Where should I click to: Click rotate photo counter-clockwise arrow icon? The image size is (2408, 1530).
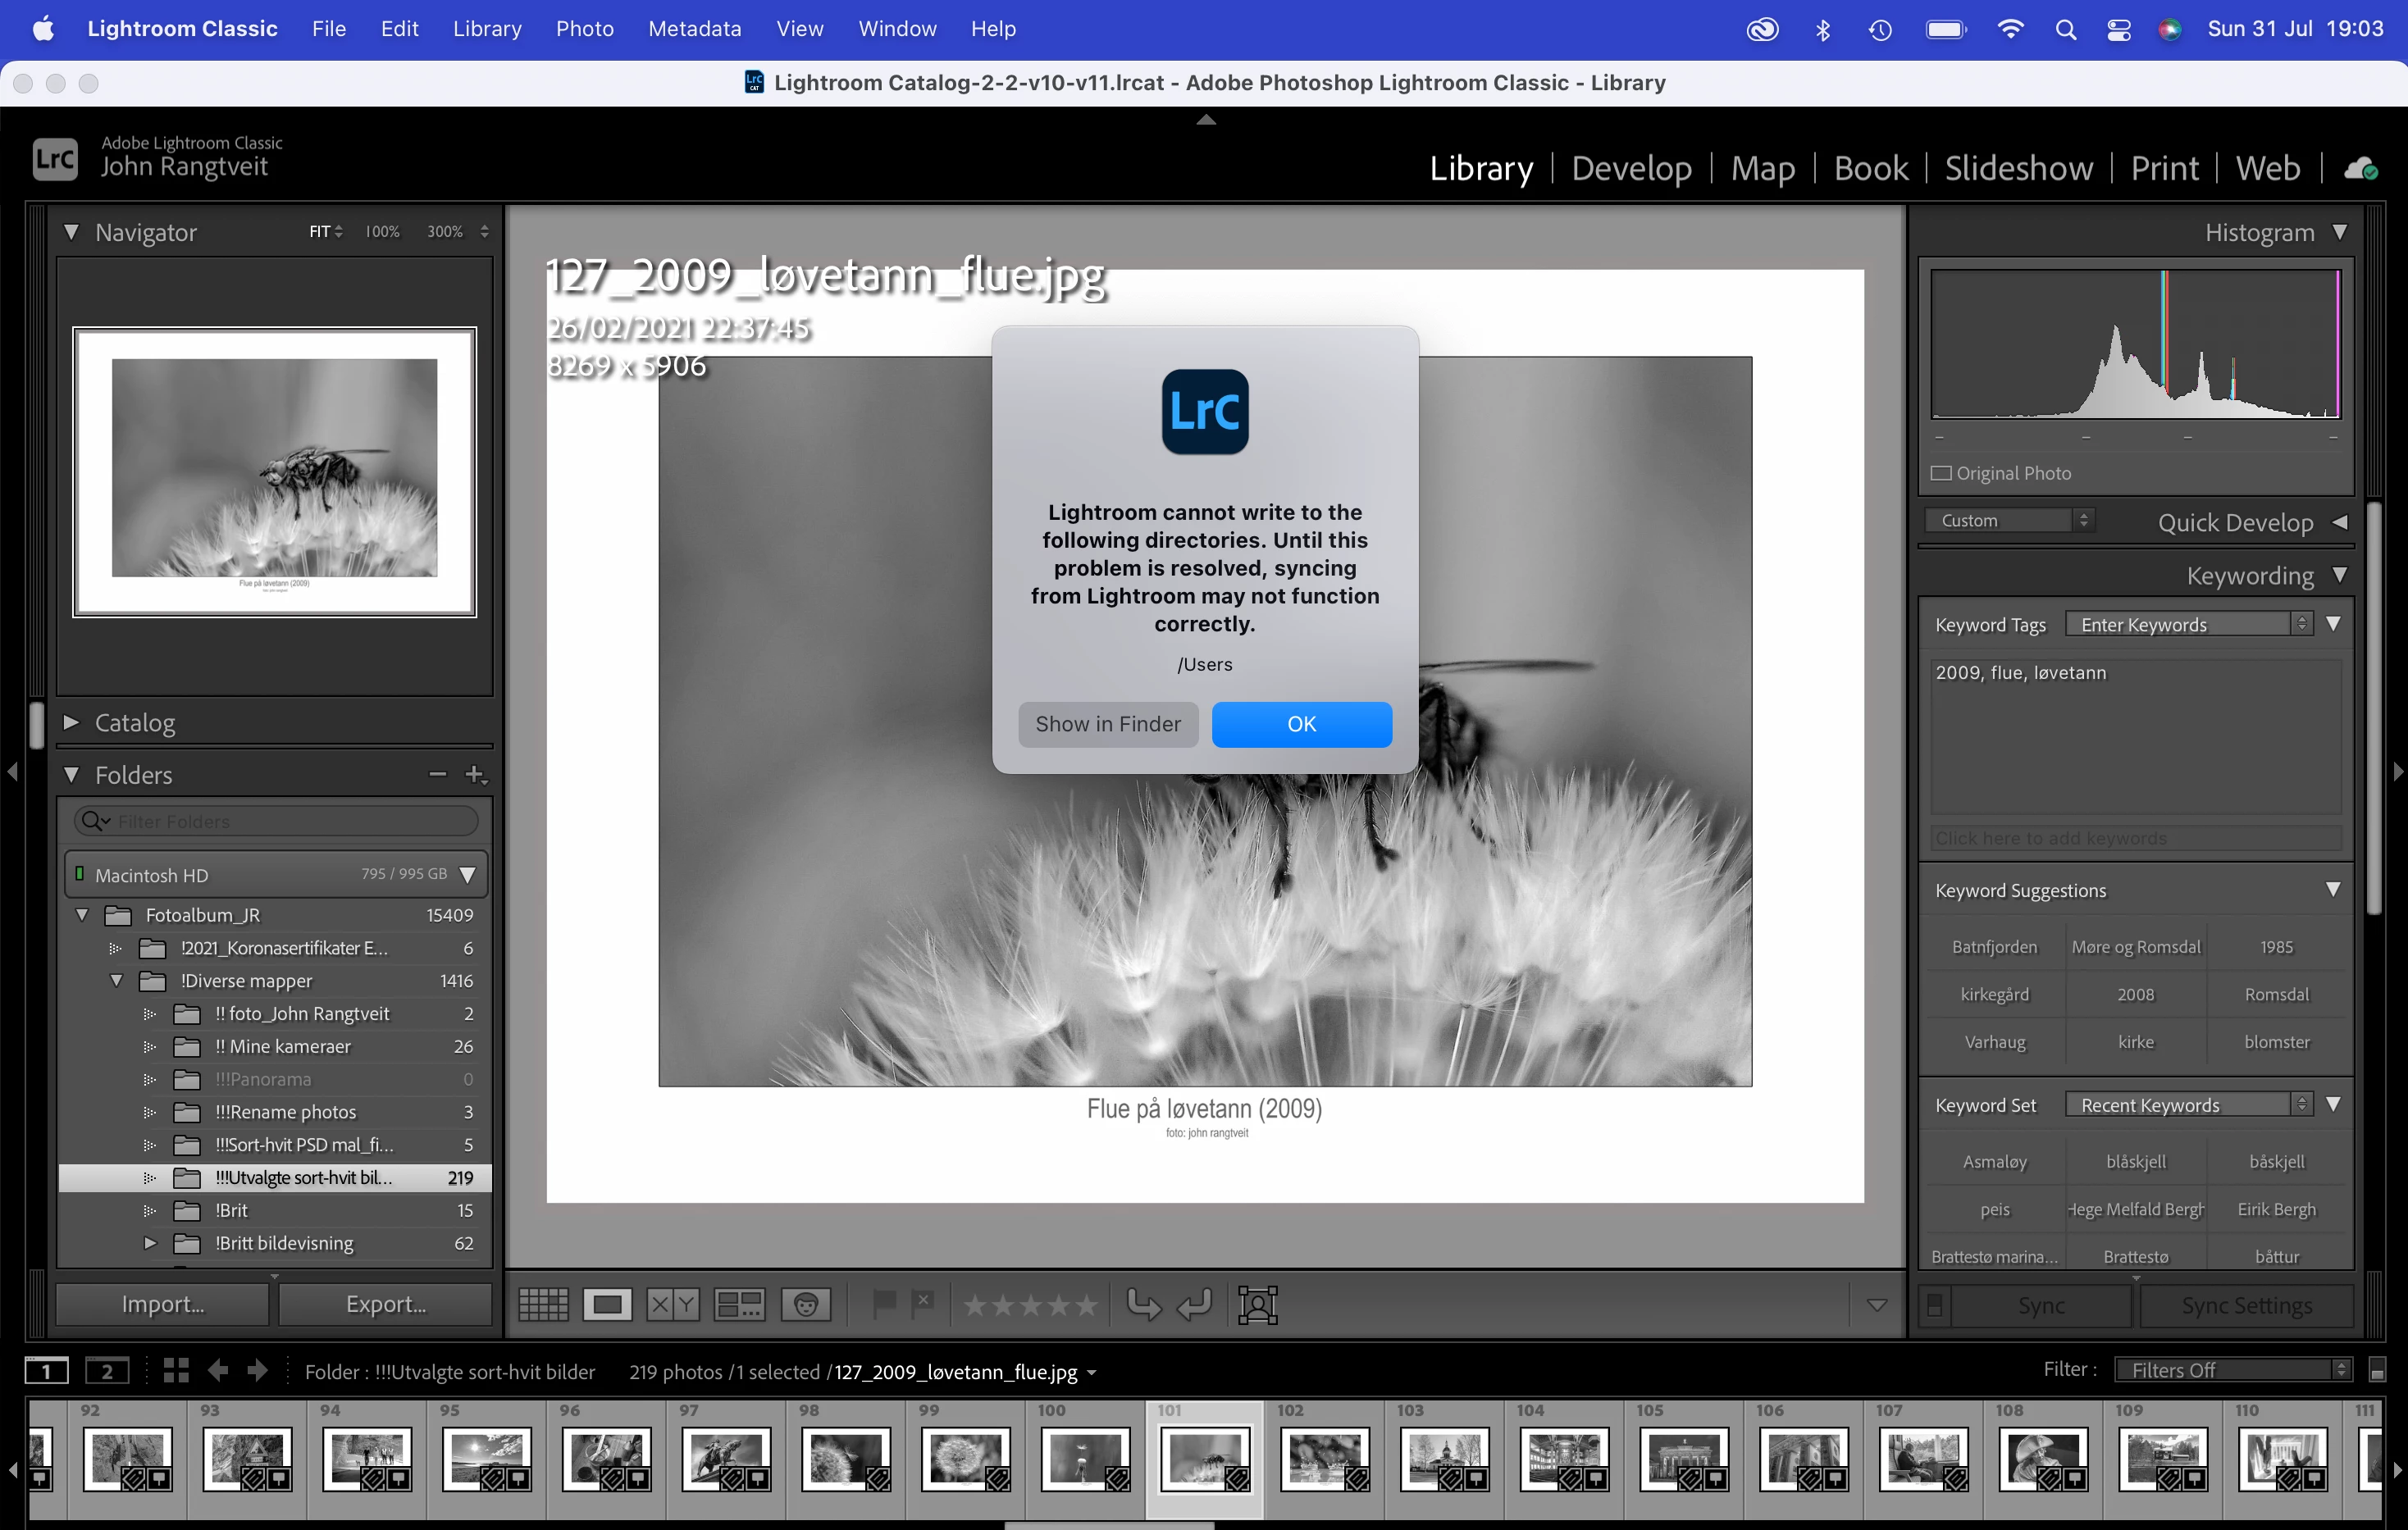pyautogui.click(x=1143, y=1304)
